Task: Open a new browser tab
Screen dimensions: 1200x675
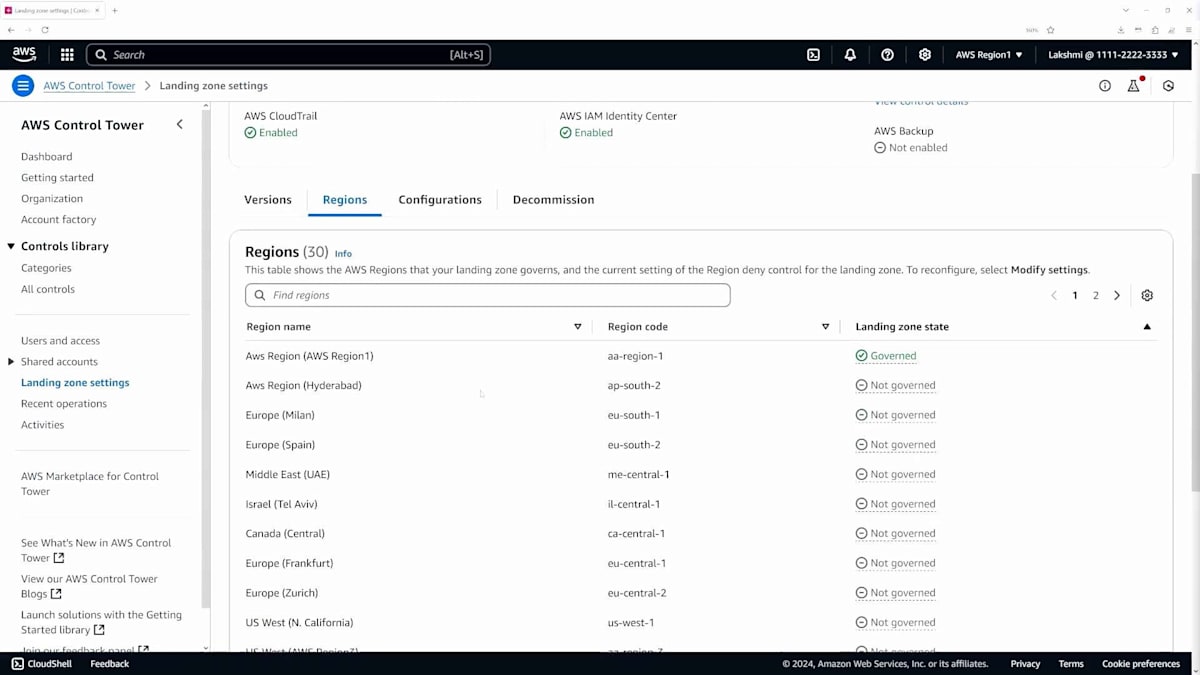Action: click(x=114, y=10)
